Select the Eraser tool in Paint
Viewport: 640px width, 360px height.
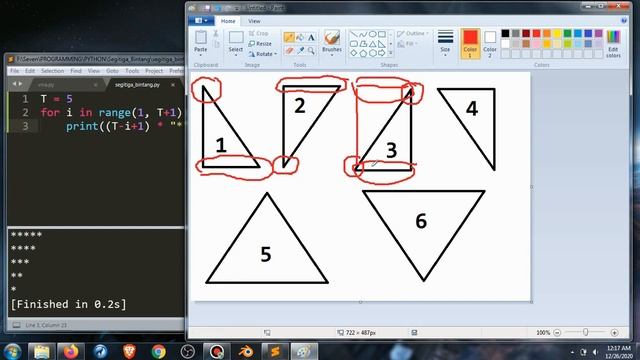[x=289, y=50]
